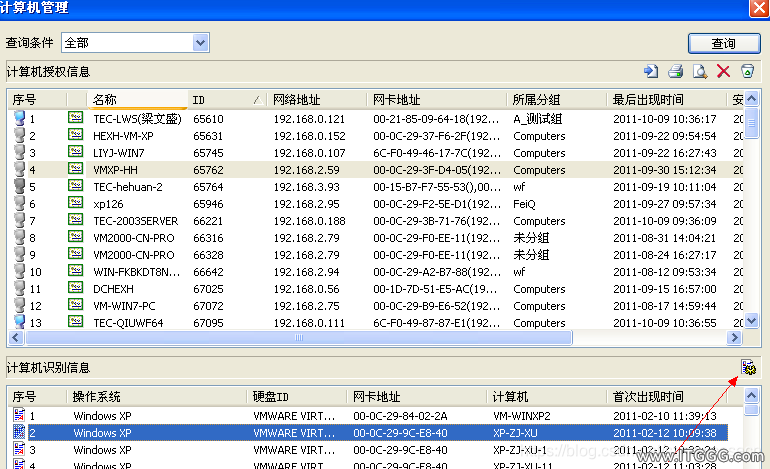Viewport: 770px width, 469px height.
Task: Click green card icon beside ID 66316
Action: (x=75, y=237)
